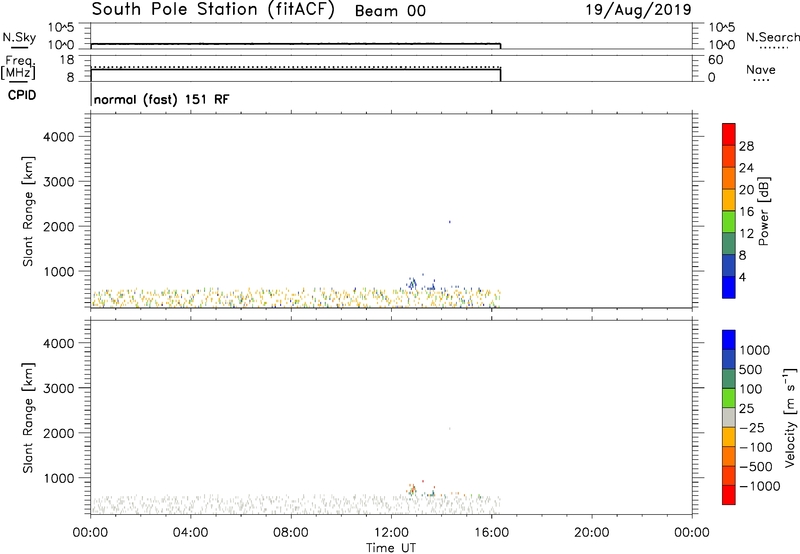This screenshot has height=554, width=800.
Task: Click Slant Range label of the velocity panel
Action: [x=28, y=418]
